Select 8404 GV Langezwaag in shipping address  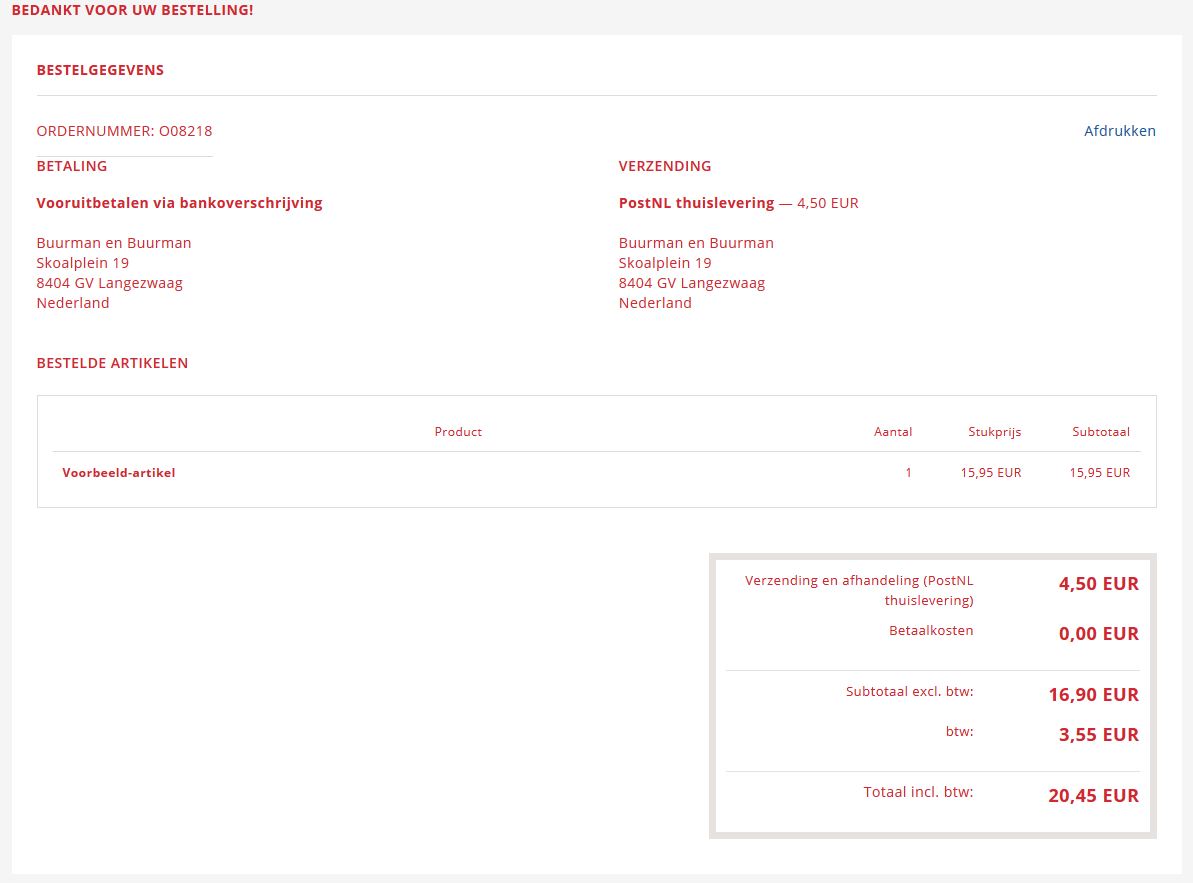tap(692, 283)
